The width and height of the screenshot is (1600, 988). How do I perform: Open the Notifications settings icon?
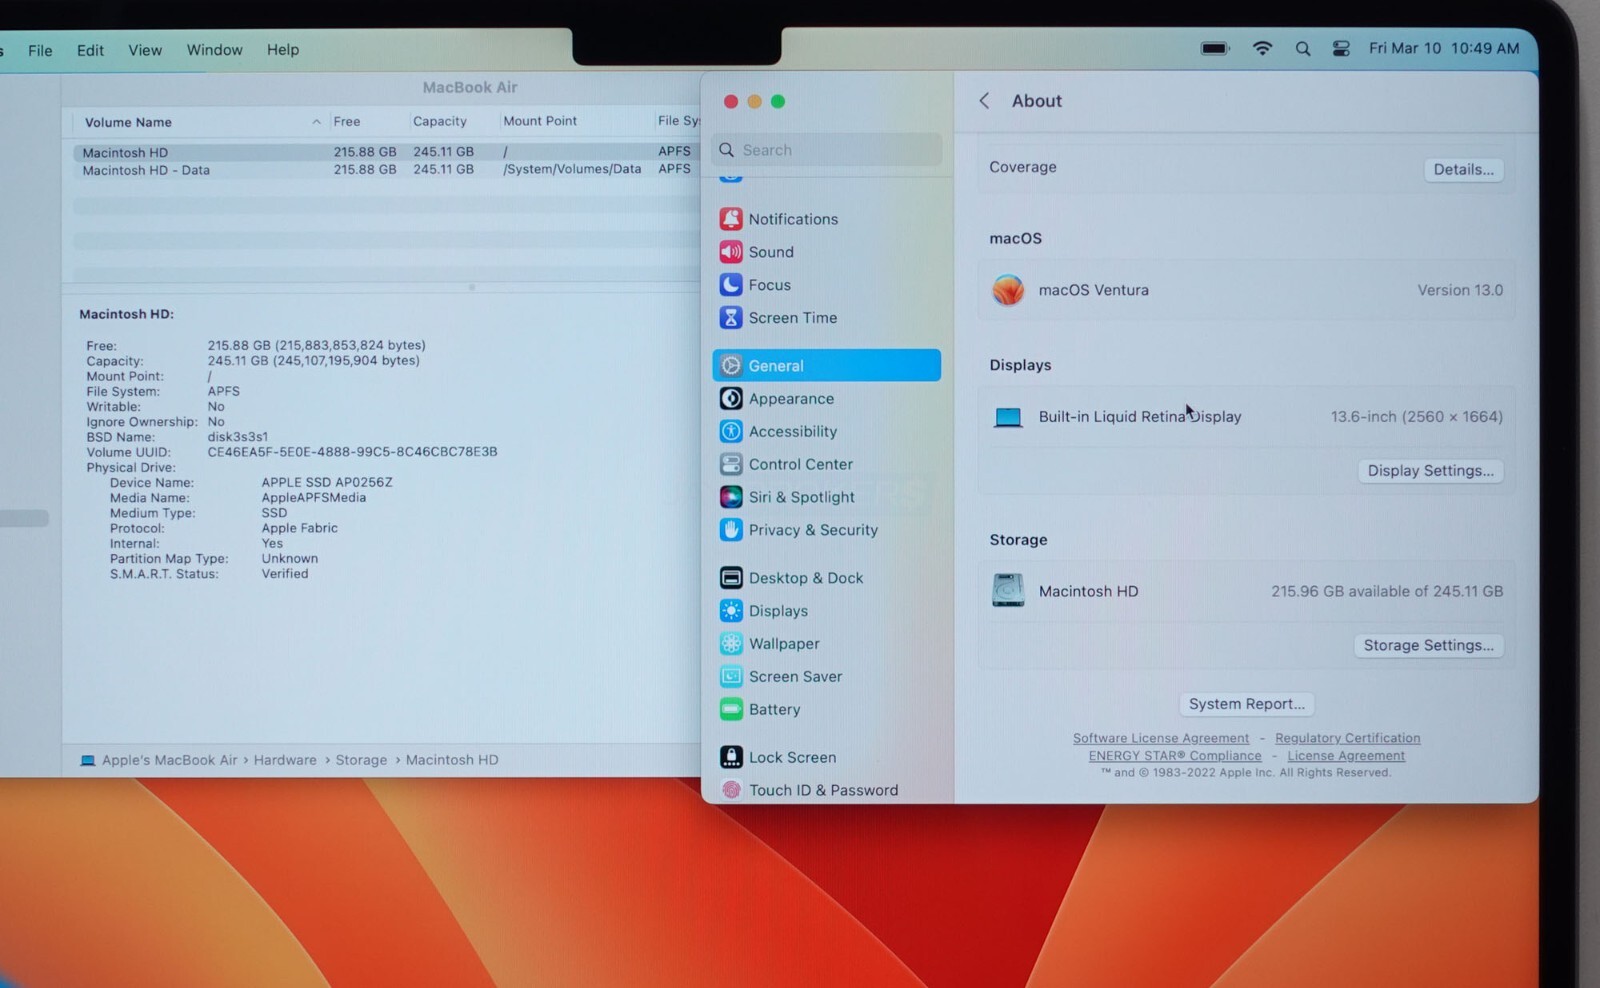click(x=731, y=219)
